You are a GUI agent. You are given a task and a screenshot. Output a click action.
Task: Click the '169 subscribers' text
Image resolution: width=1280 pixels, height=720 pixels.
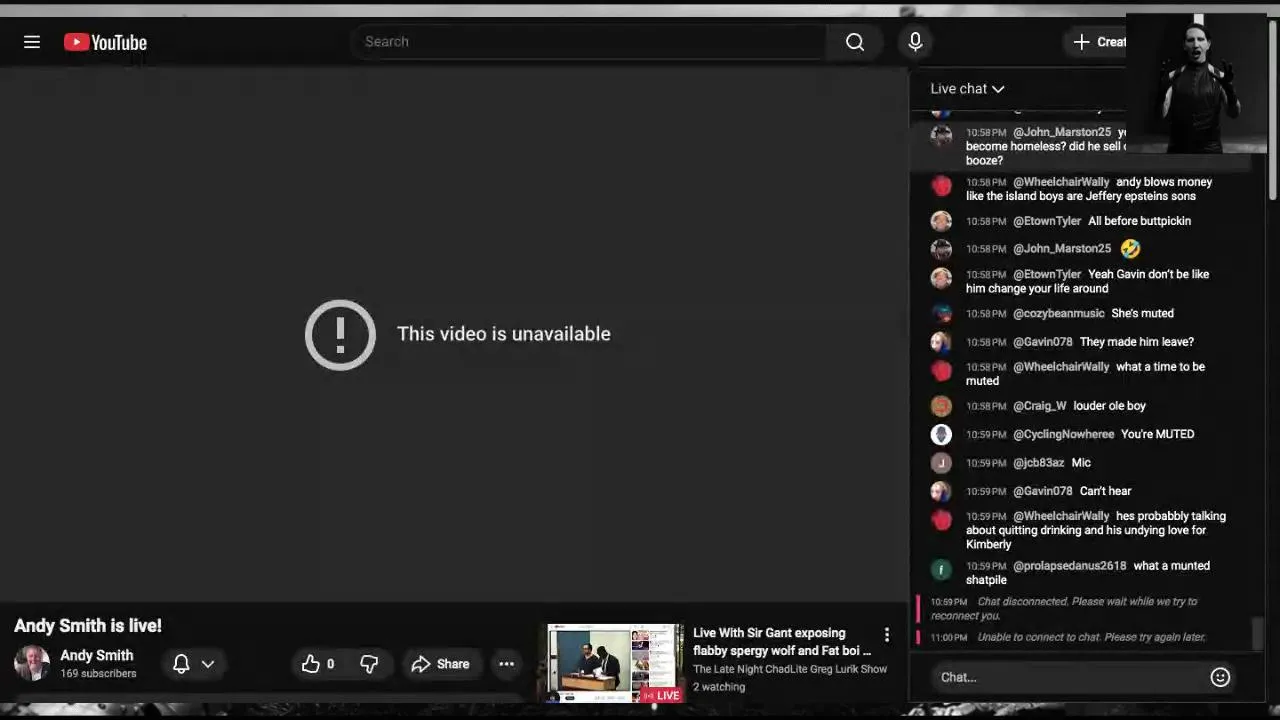click(98, 674)
